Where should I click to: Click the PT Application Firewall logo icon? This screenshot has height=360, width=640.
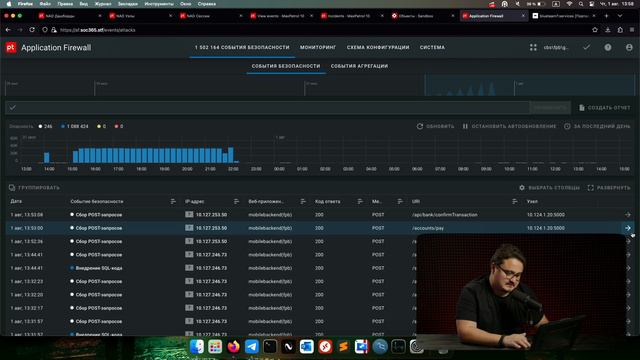pyautogui.click(x=11, y=48)
